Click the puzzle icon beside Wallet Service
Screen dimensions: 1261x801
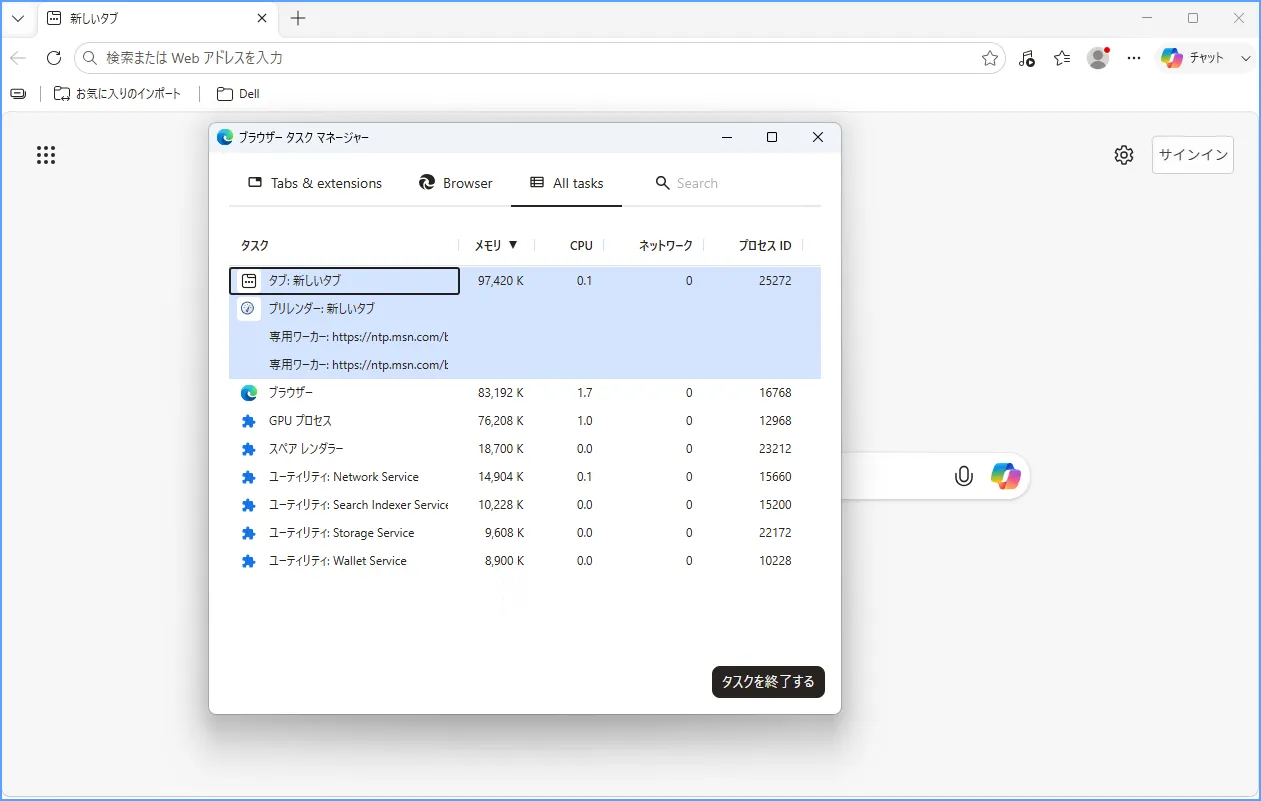[x=249, y=561]
